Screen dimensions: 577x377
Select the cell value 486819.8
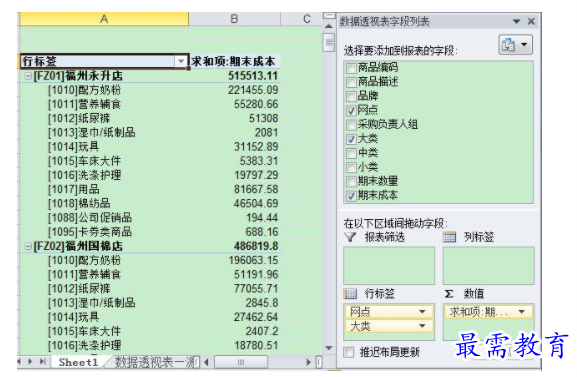click(x=256, y=246)
